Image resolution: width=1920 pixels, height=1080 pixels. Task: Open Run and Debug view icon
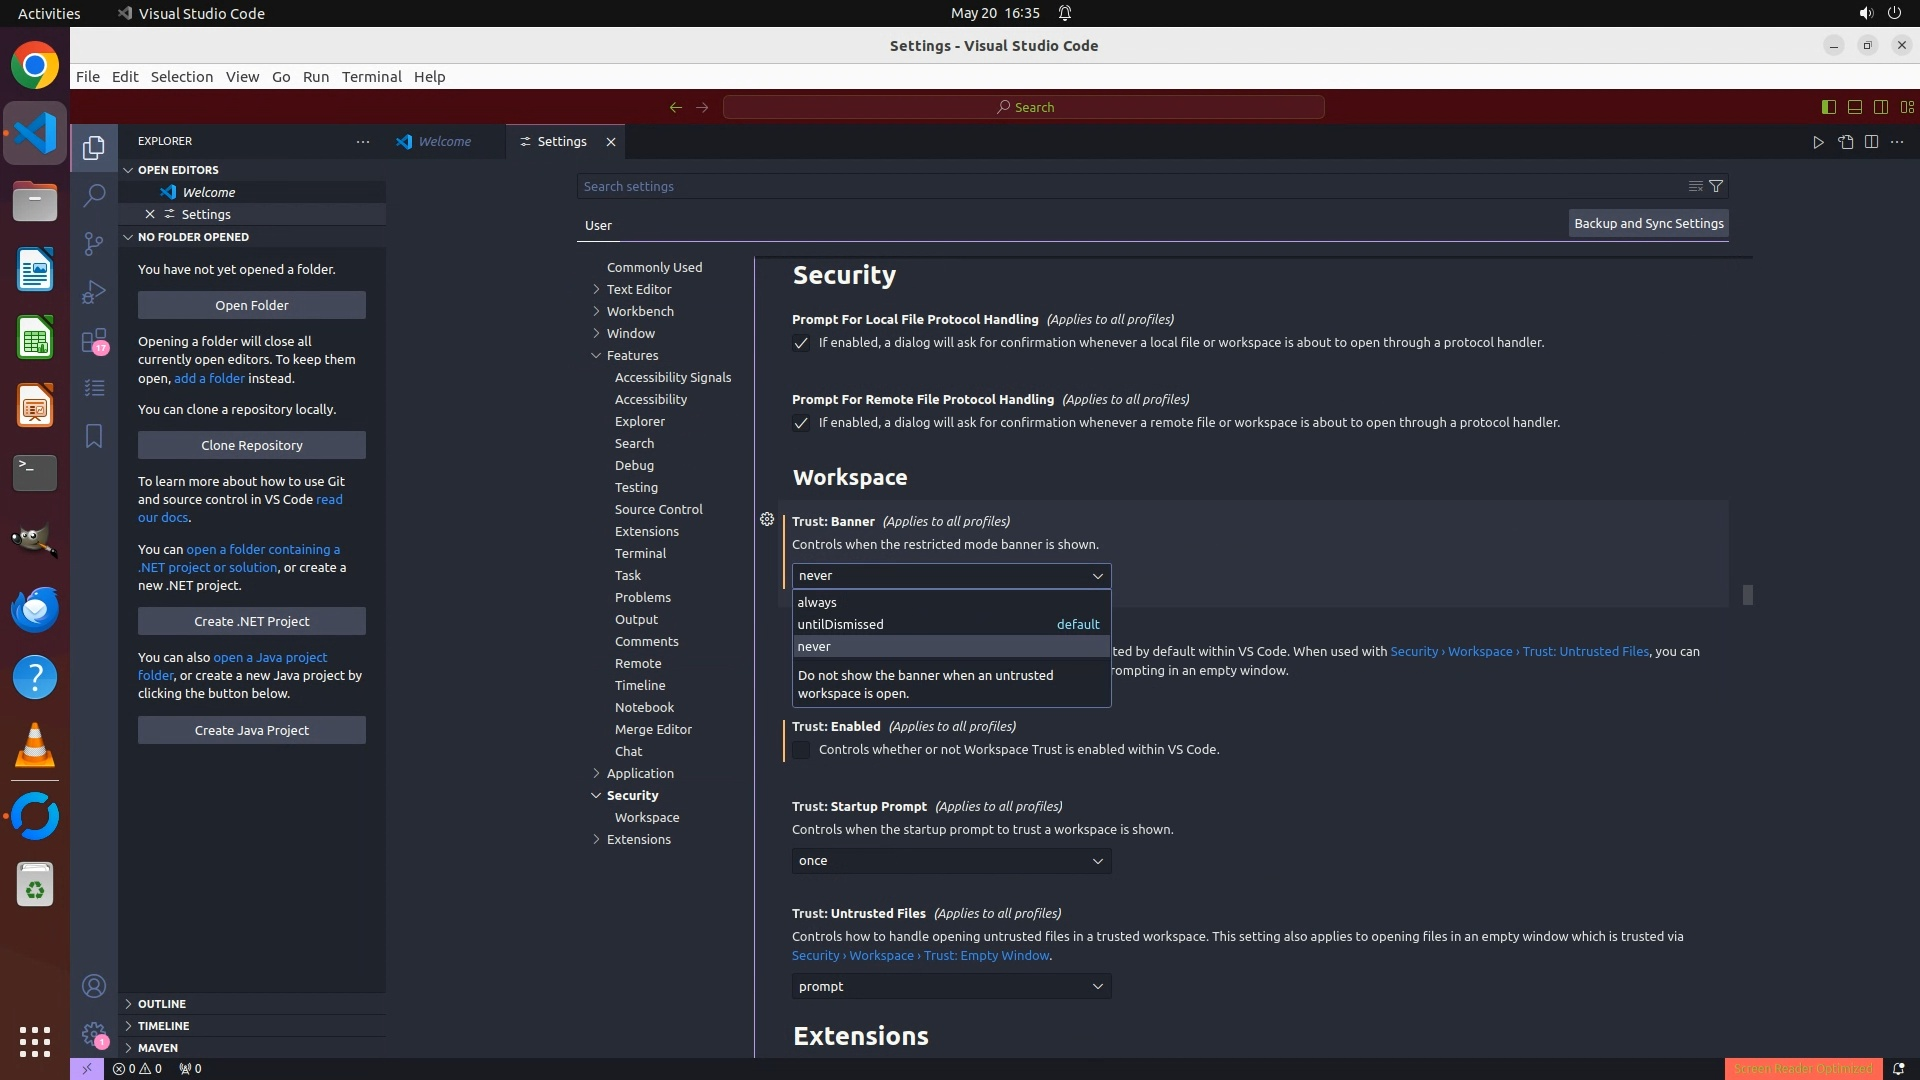[x=94, y=292]
